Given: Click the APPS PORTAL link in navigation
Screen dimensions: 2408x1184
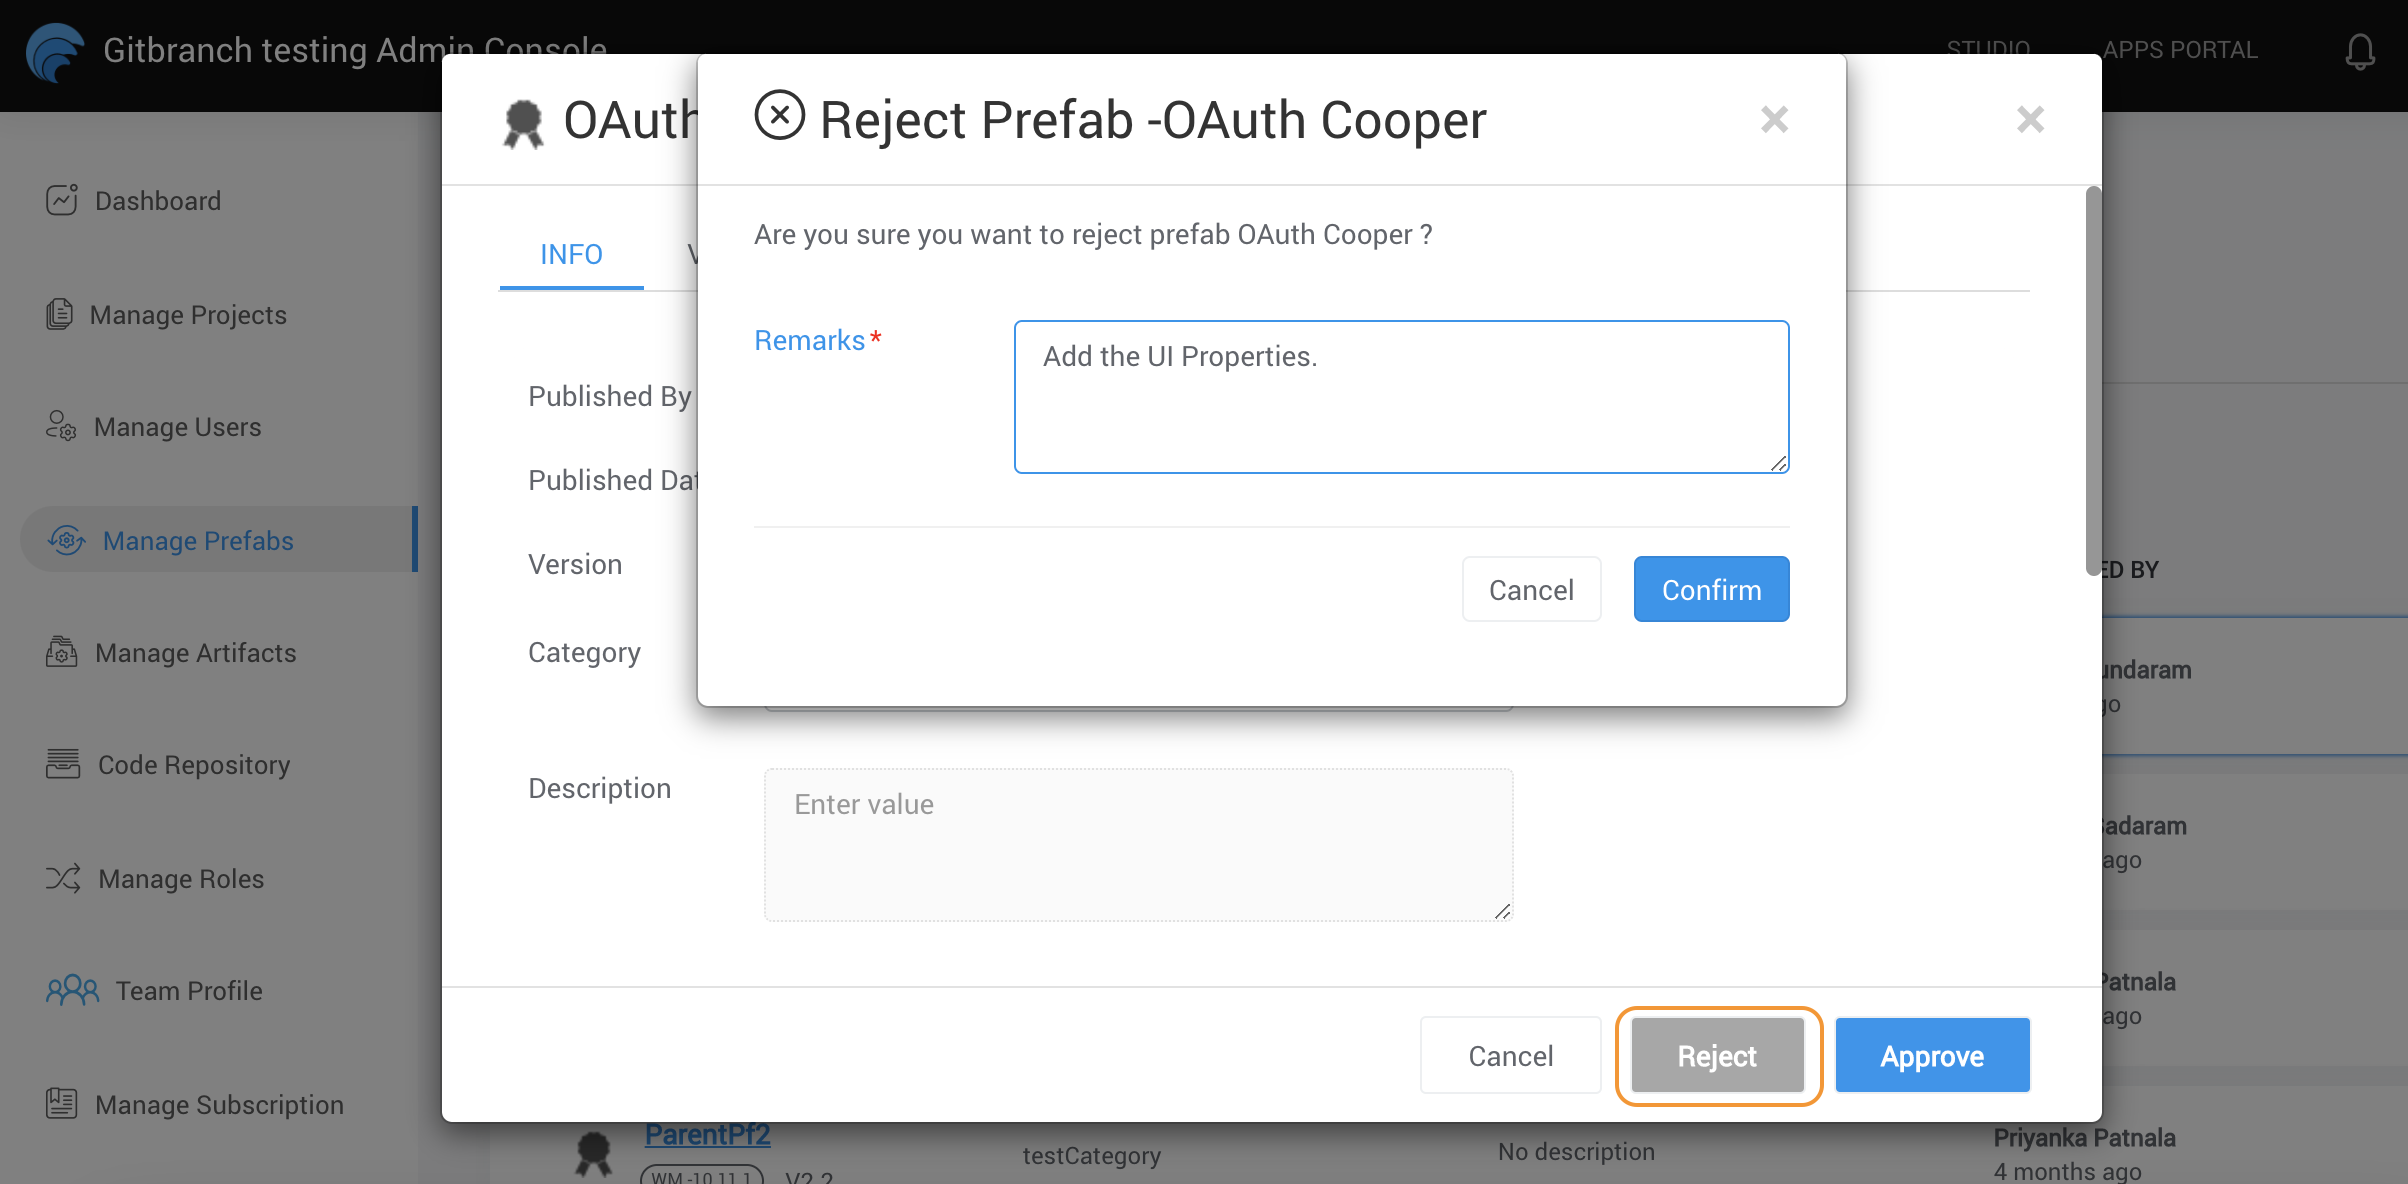Looking at the screenshot, I should point(2181,48).
